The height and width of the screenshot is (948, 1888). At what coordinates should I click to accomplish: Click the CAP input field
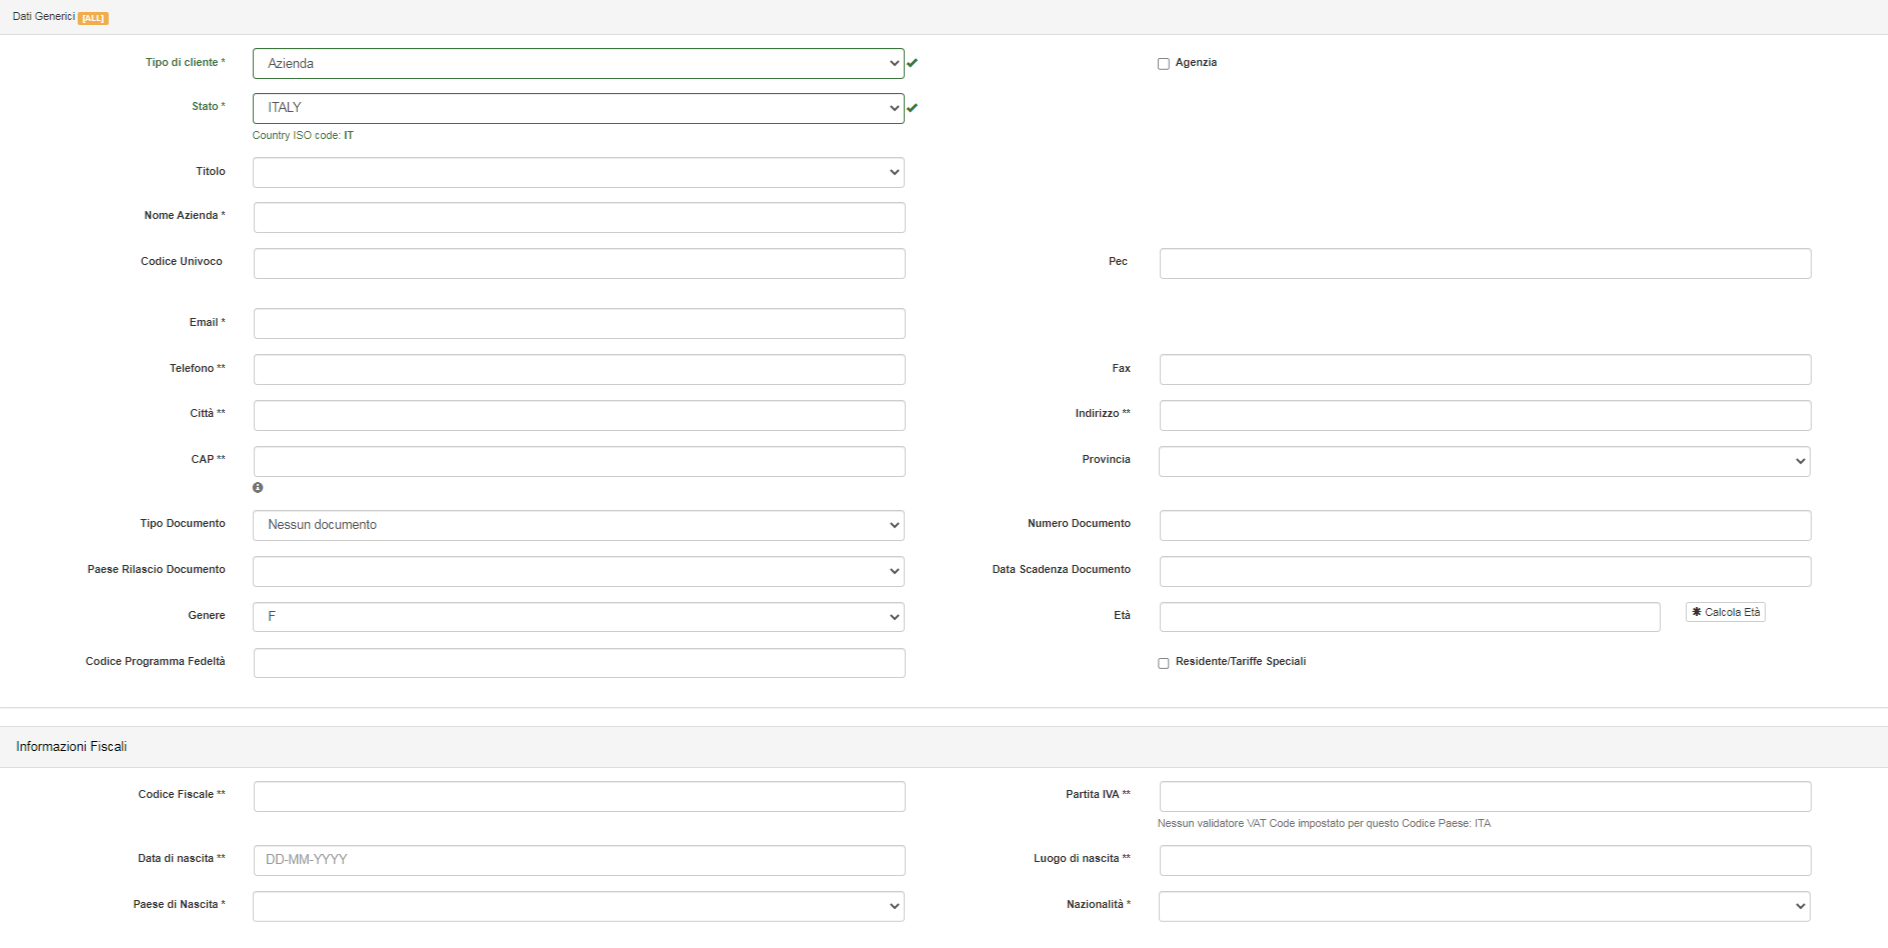[x=579, y=461]
